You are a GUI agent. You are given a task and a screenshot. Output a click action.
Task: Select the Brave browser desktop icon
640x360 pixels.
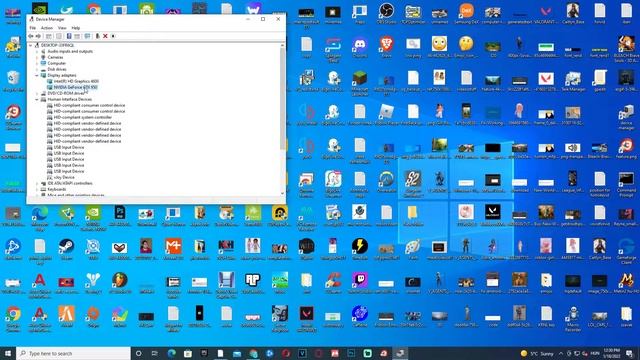pos(386,47)
